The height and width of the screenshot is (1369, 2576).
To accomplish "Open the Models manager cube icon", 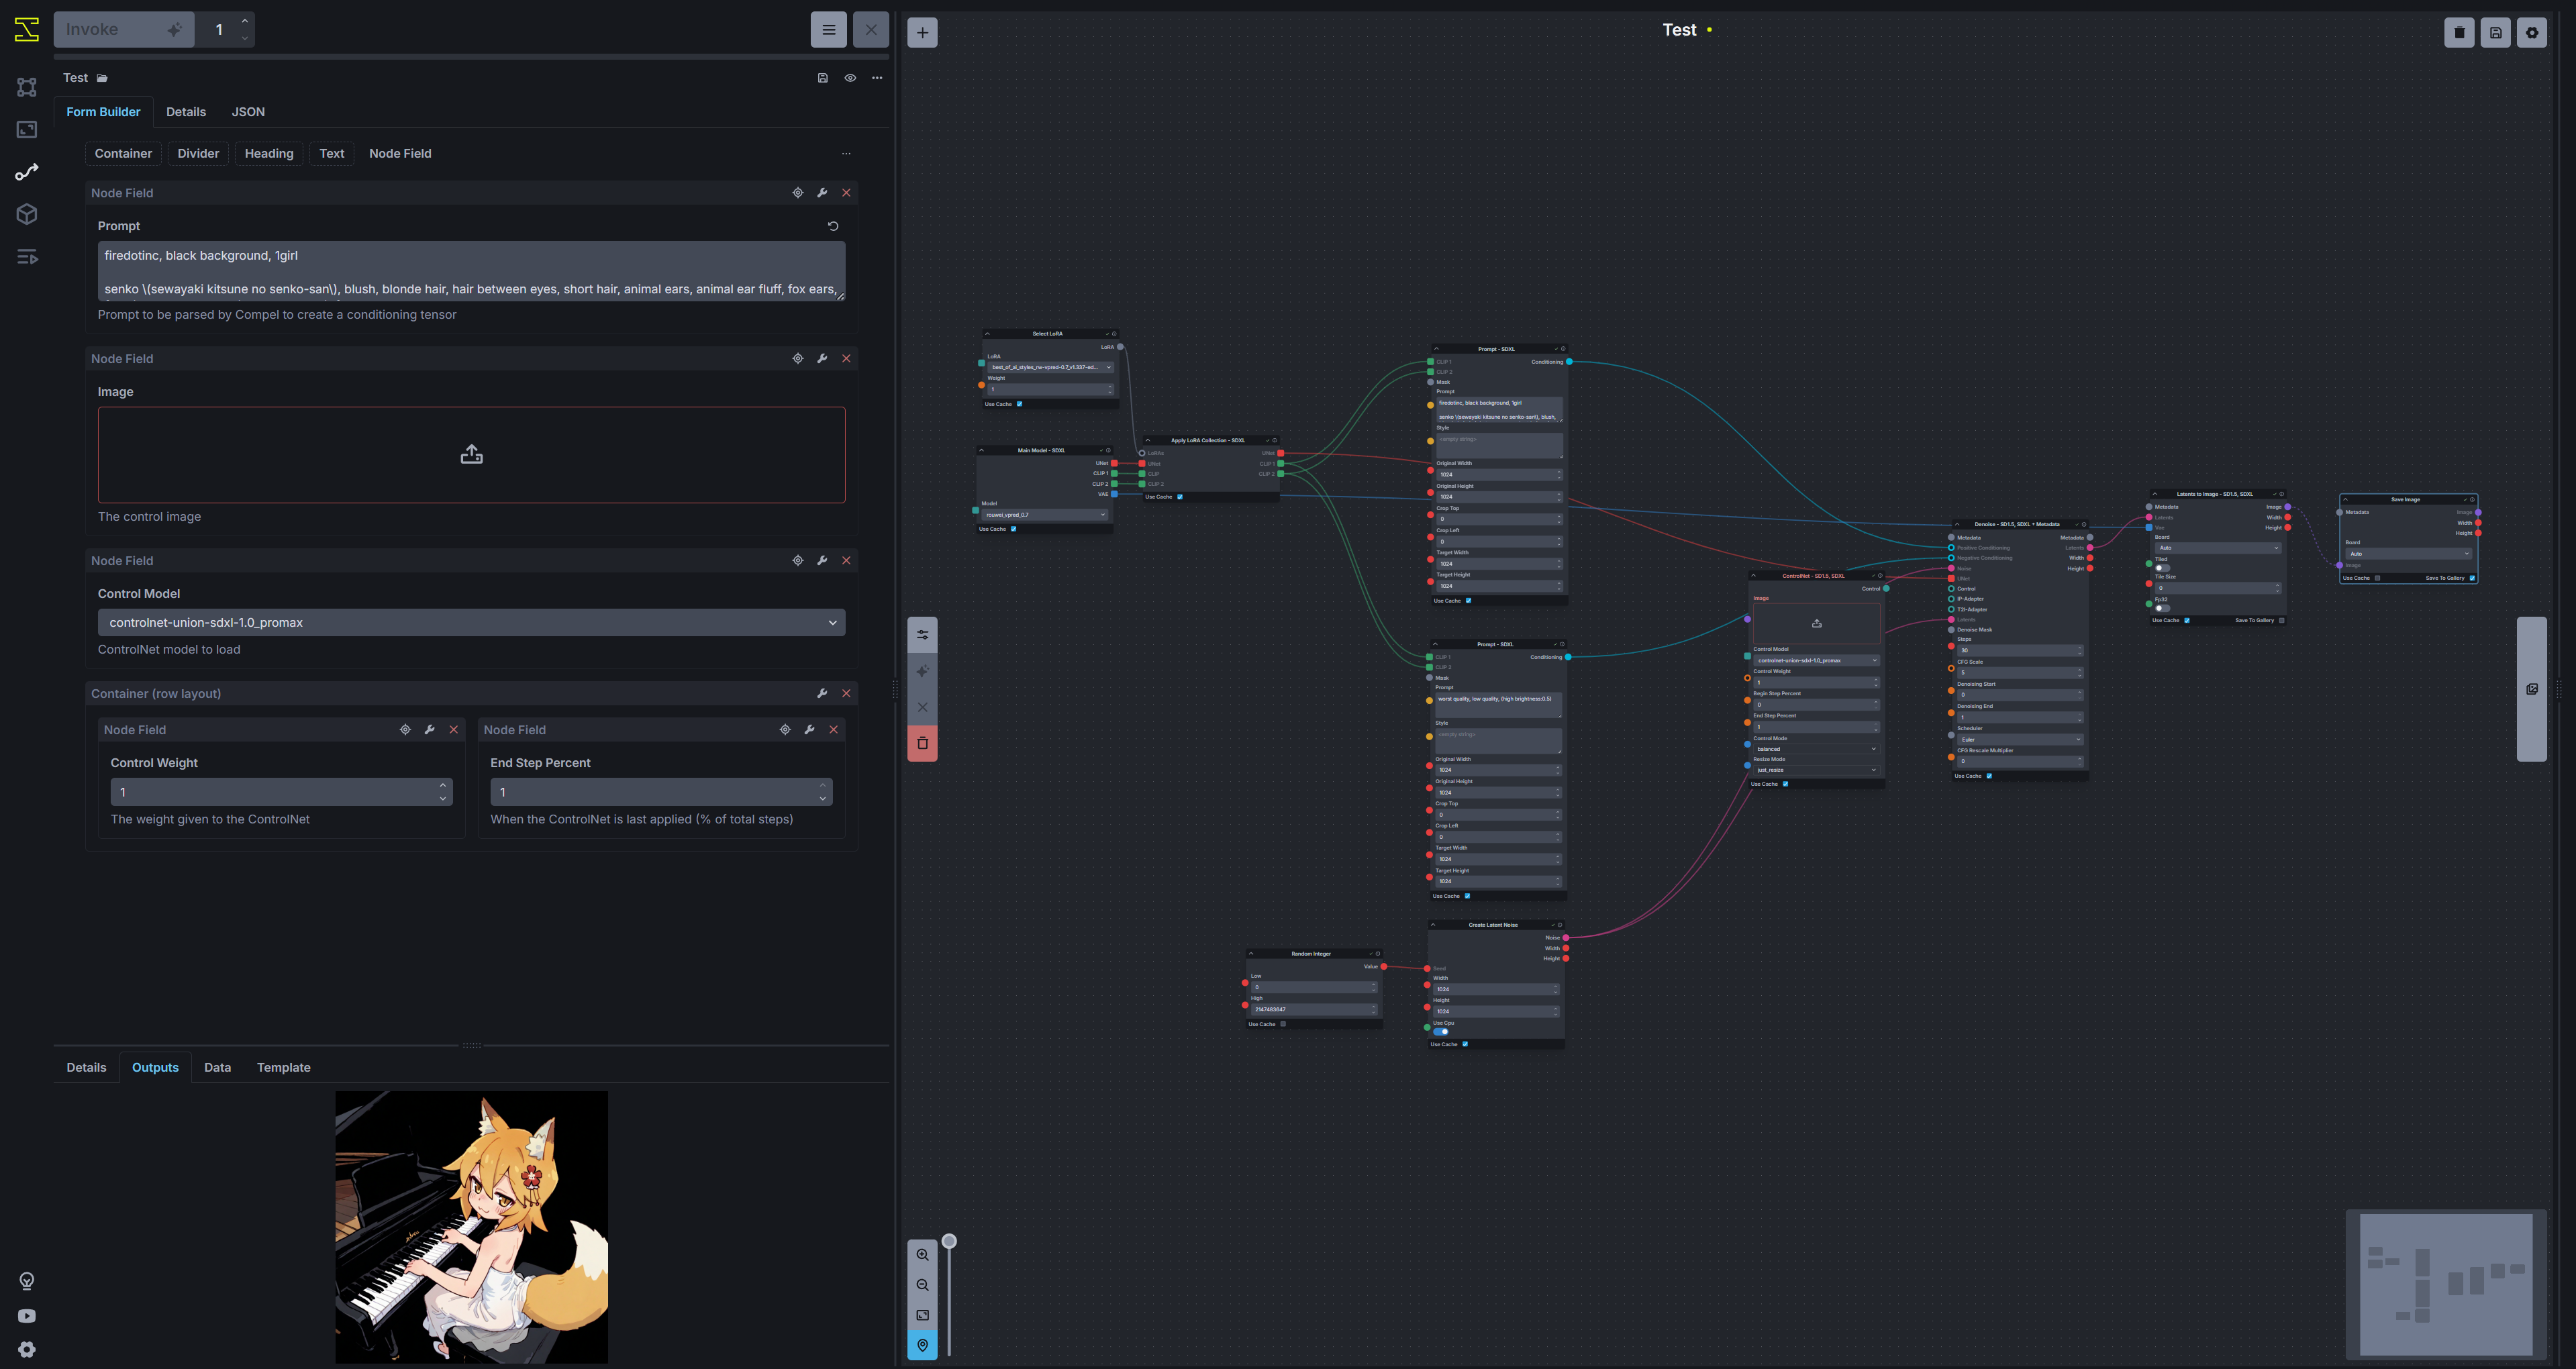I will pos(27,214).
